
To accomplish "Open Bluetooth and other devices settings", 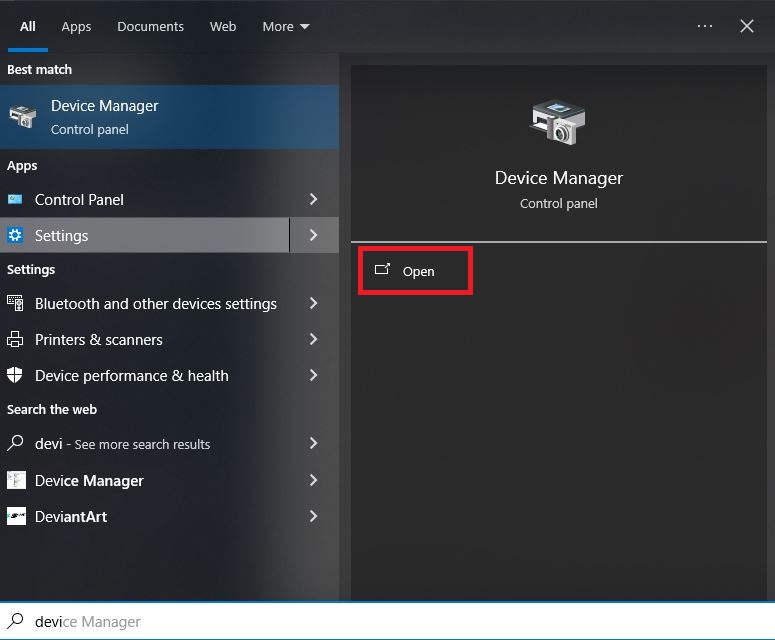I will click(145, 303).
